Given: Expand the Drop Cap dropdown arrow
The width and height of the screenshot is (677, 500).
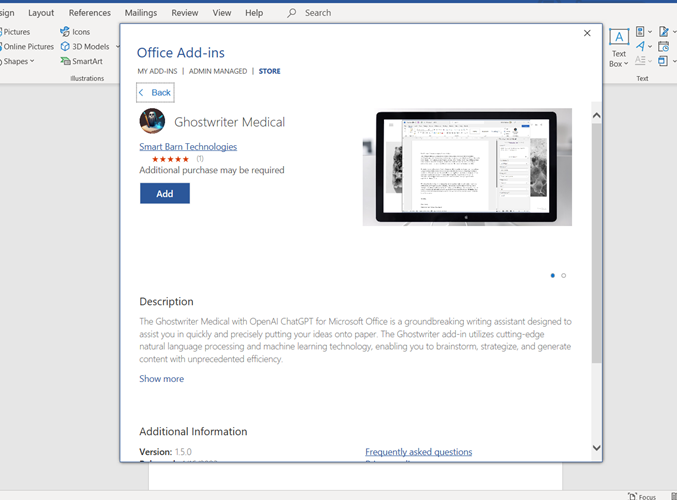Looking at the screenshot, I should (650, 61).
